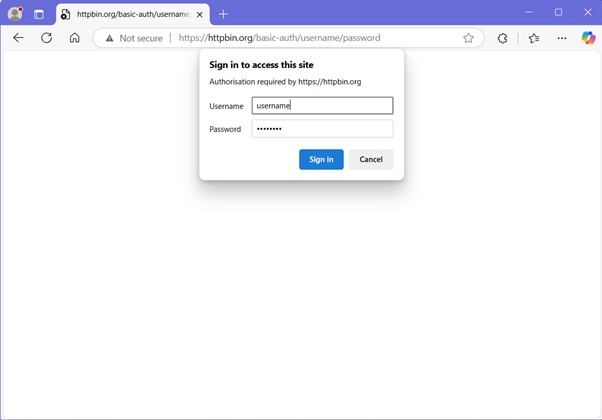This screenshot has height=420, width=602.
Task: Focus the Password input field
Action: tap(322, 129)
